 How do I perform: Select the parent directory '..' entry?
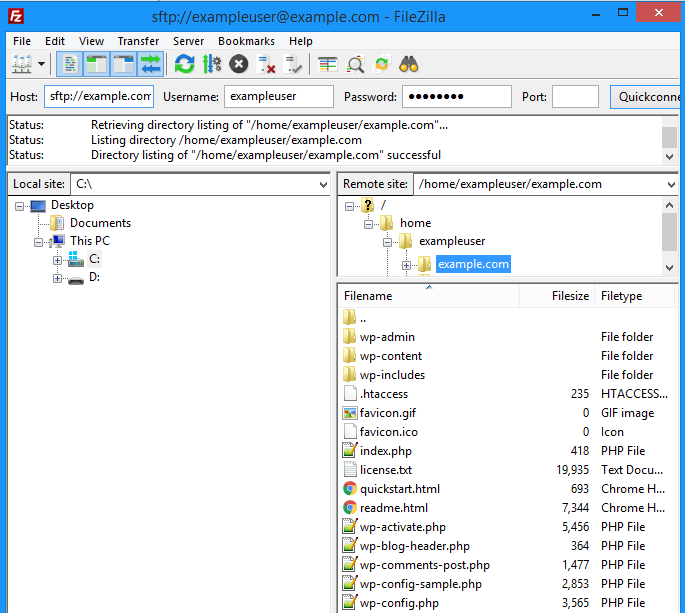point(508,318)
